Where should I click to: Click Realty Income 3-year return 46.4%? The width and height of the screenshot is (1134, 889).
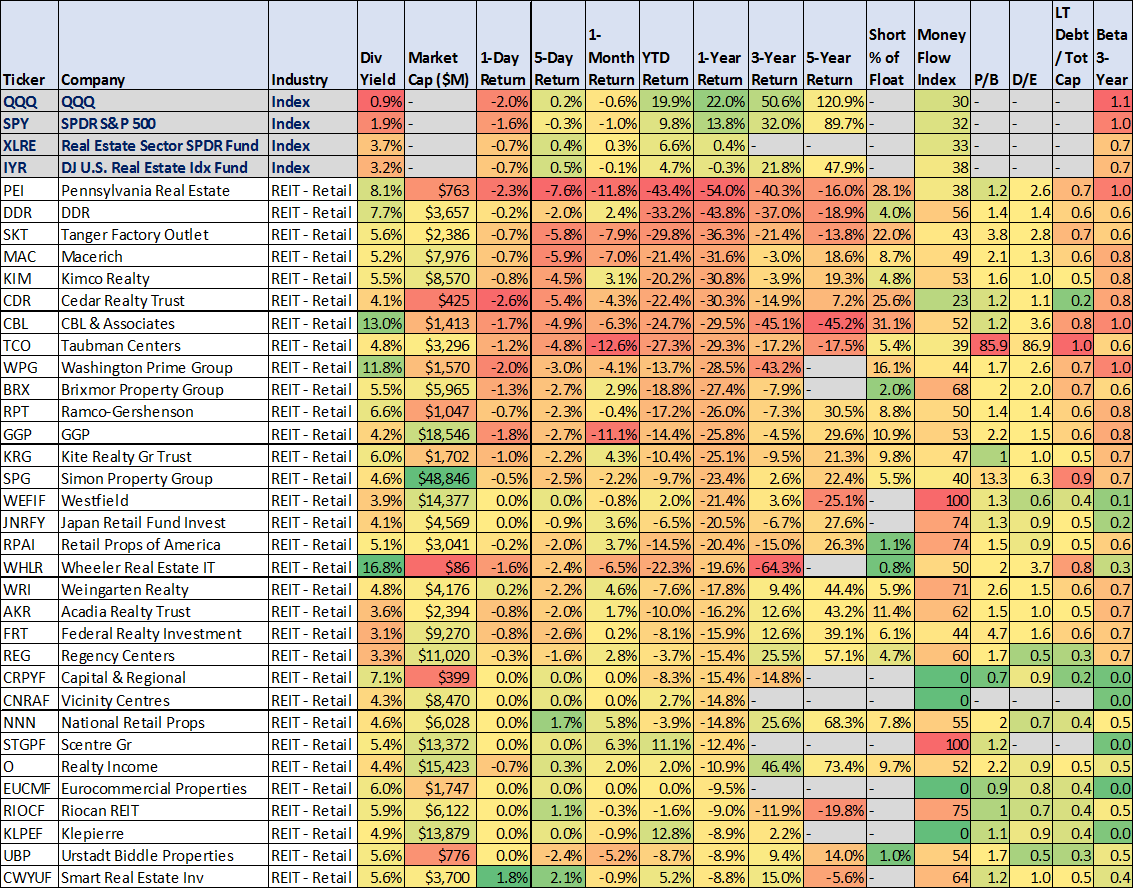[776, 767]
